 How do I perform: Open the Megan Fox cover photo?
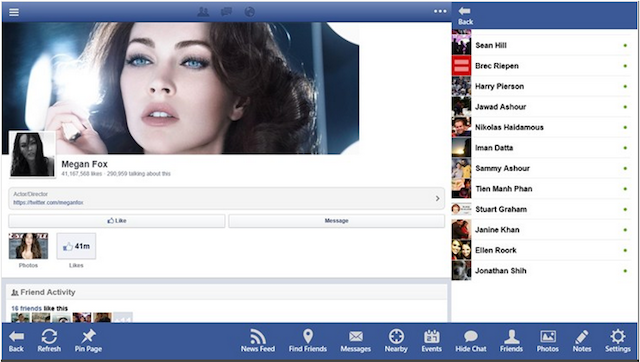coord(180,88)
